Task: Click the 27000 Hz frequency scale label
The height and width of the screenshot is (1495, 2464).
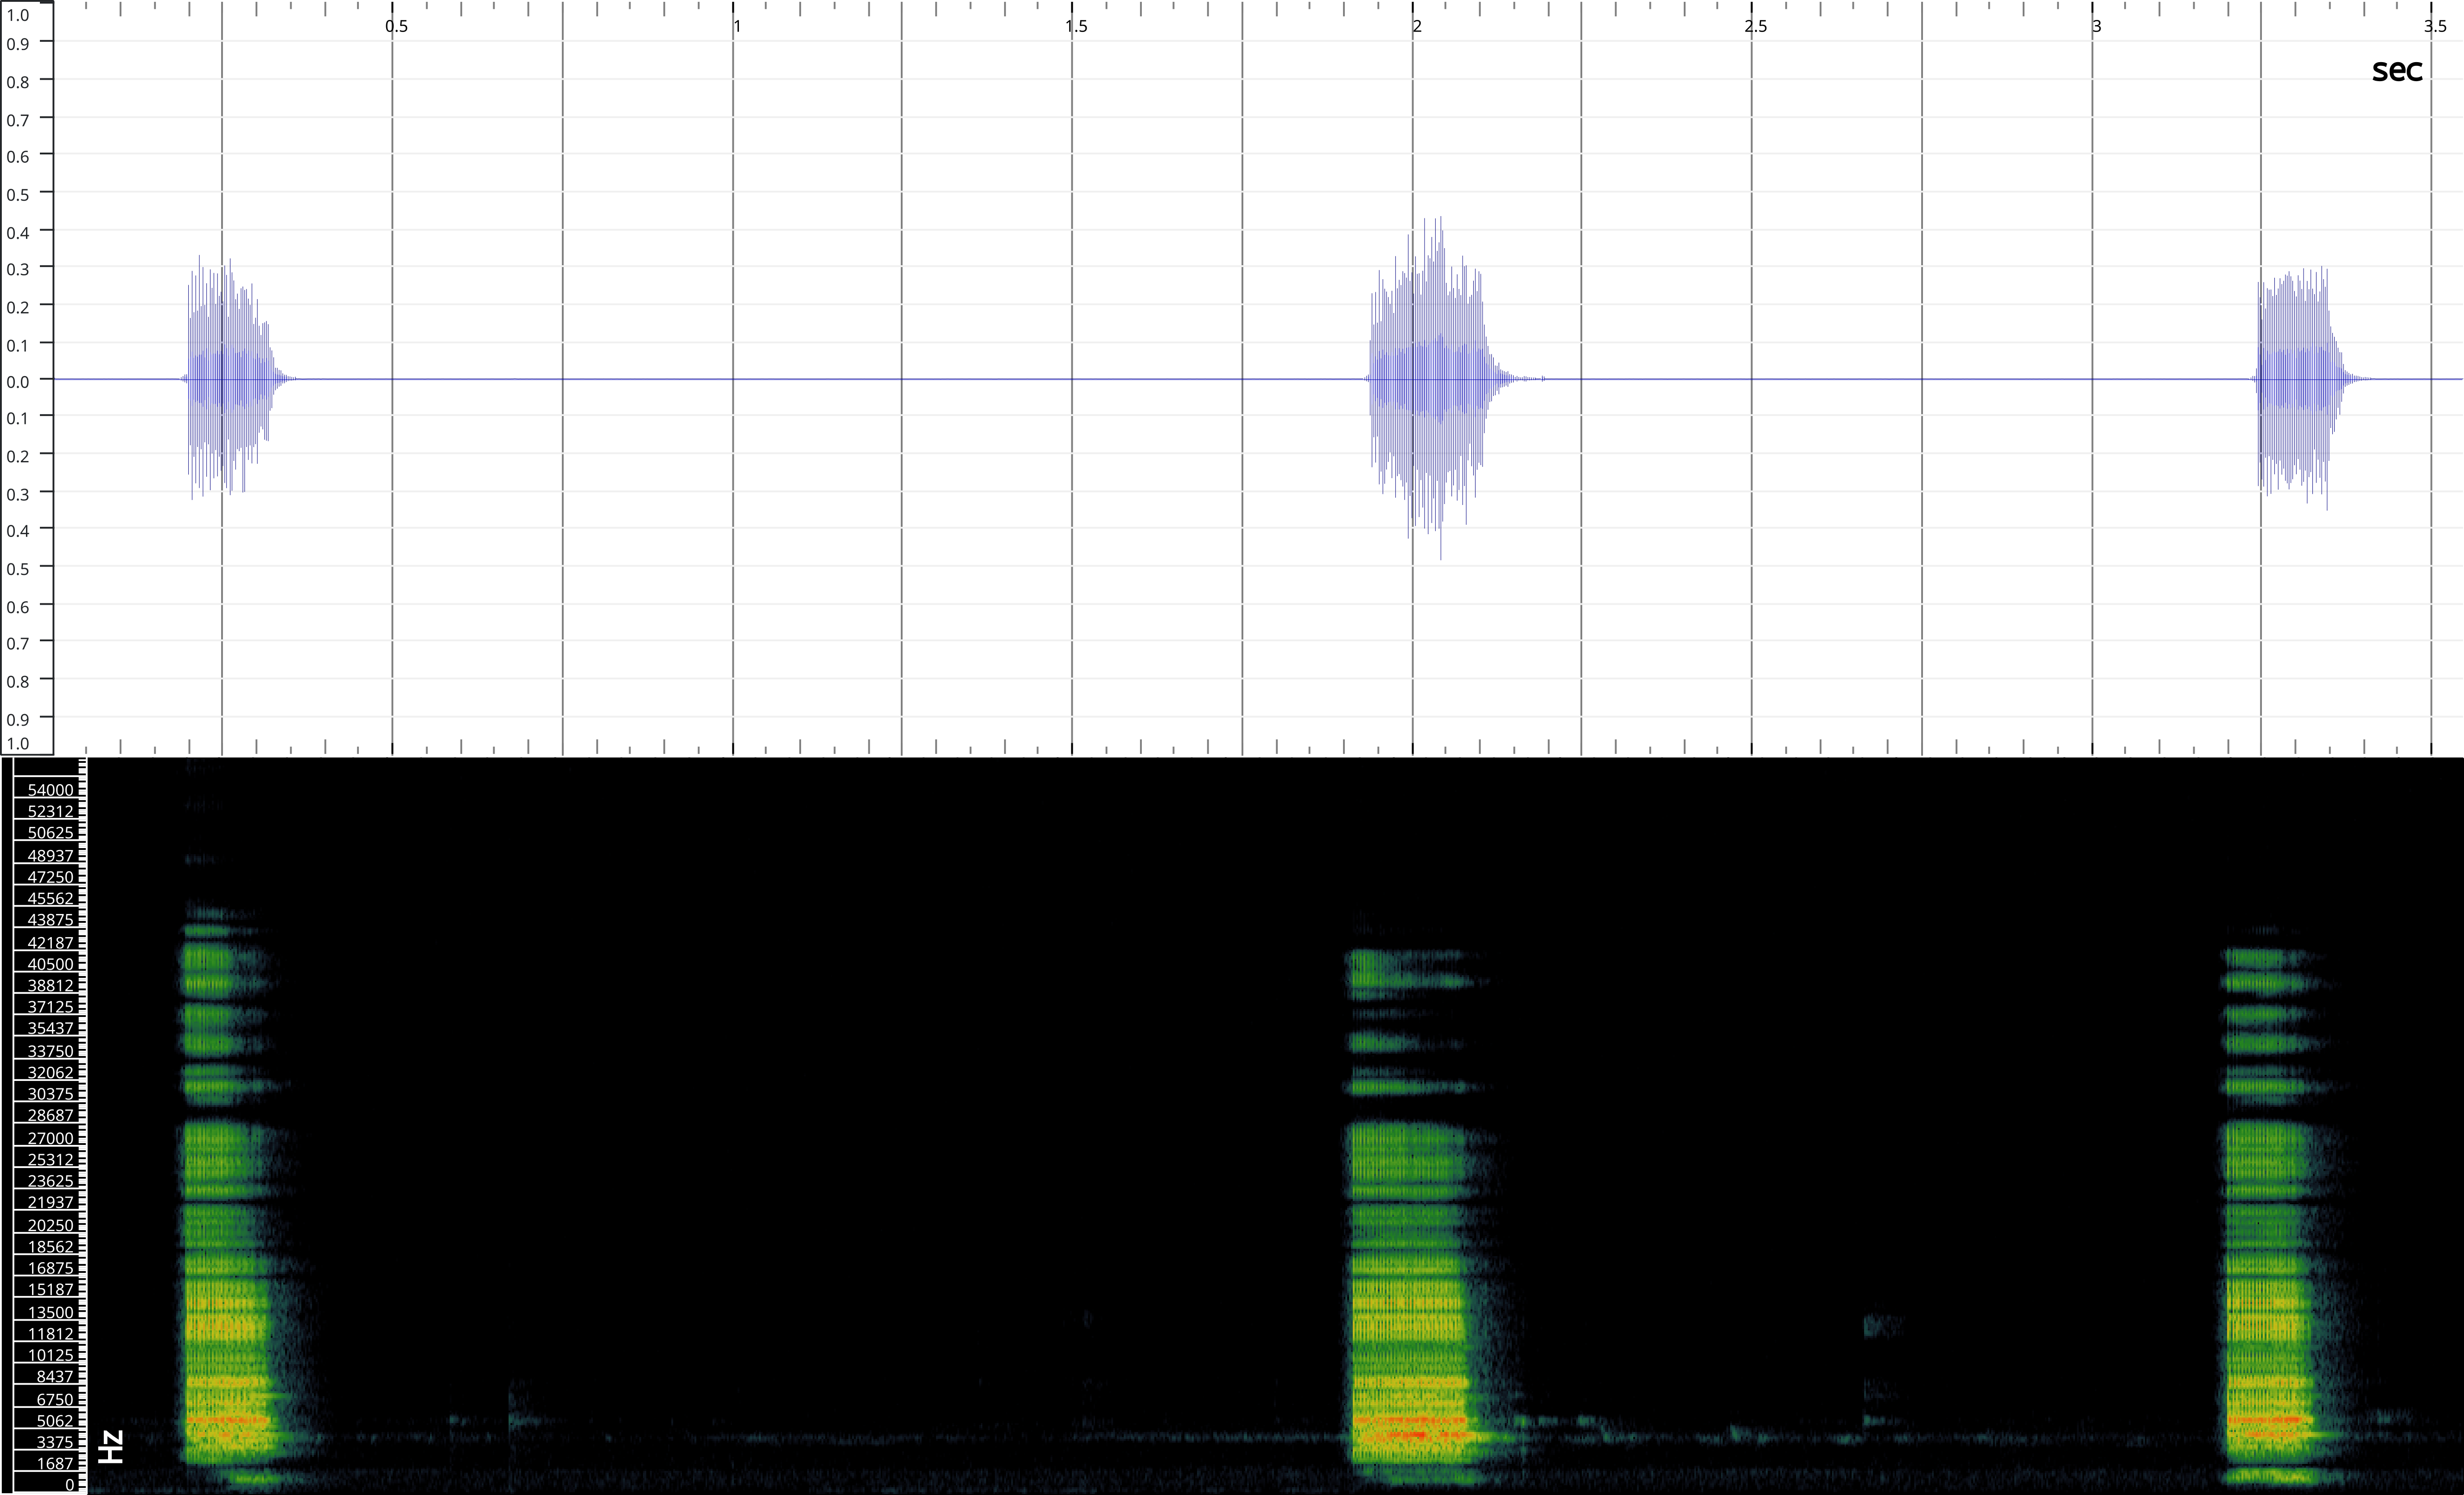Action: 50,1138
